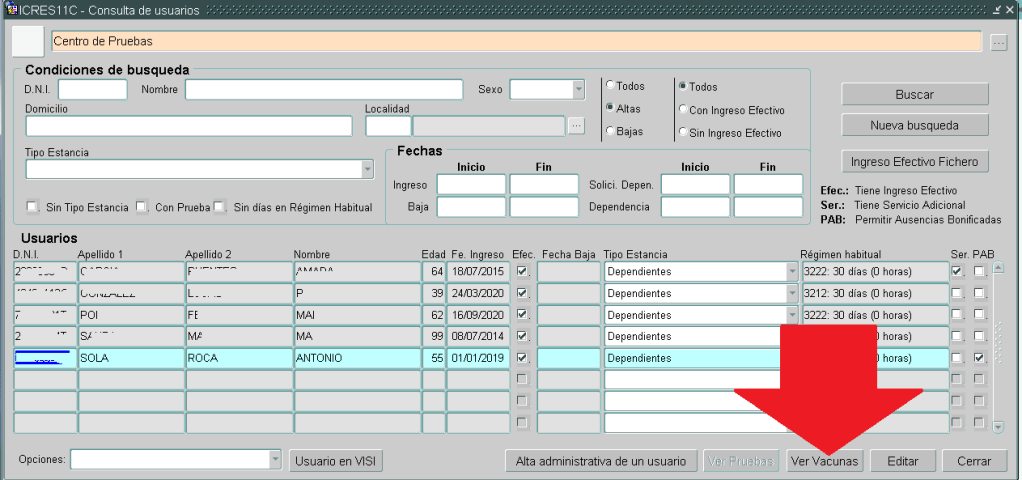The image size is (1022, 480).
Task: Click the ICRES11C window icon in title bar
Action: [x=11, y=9]
